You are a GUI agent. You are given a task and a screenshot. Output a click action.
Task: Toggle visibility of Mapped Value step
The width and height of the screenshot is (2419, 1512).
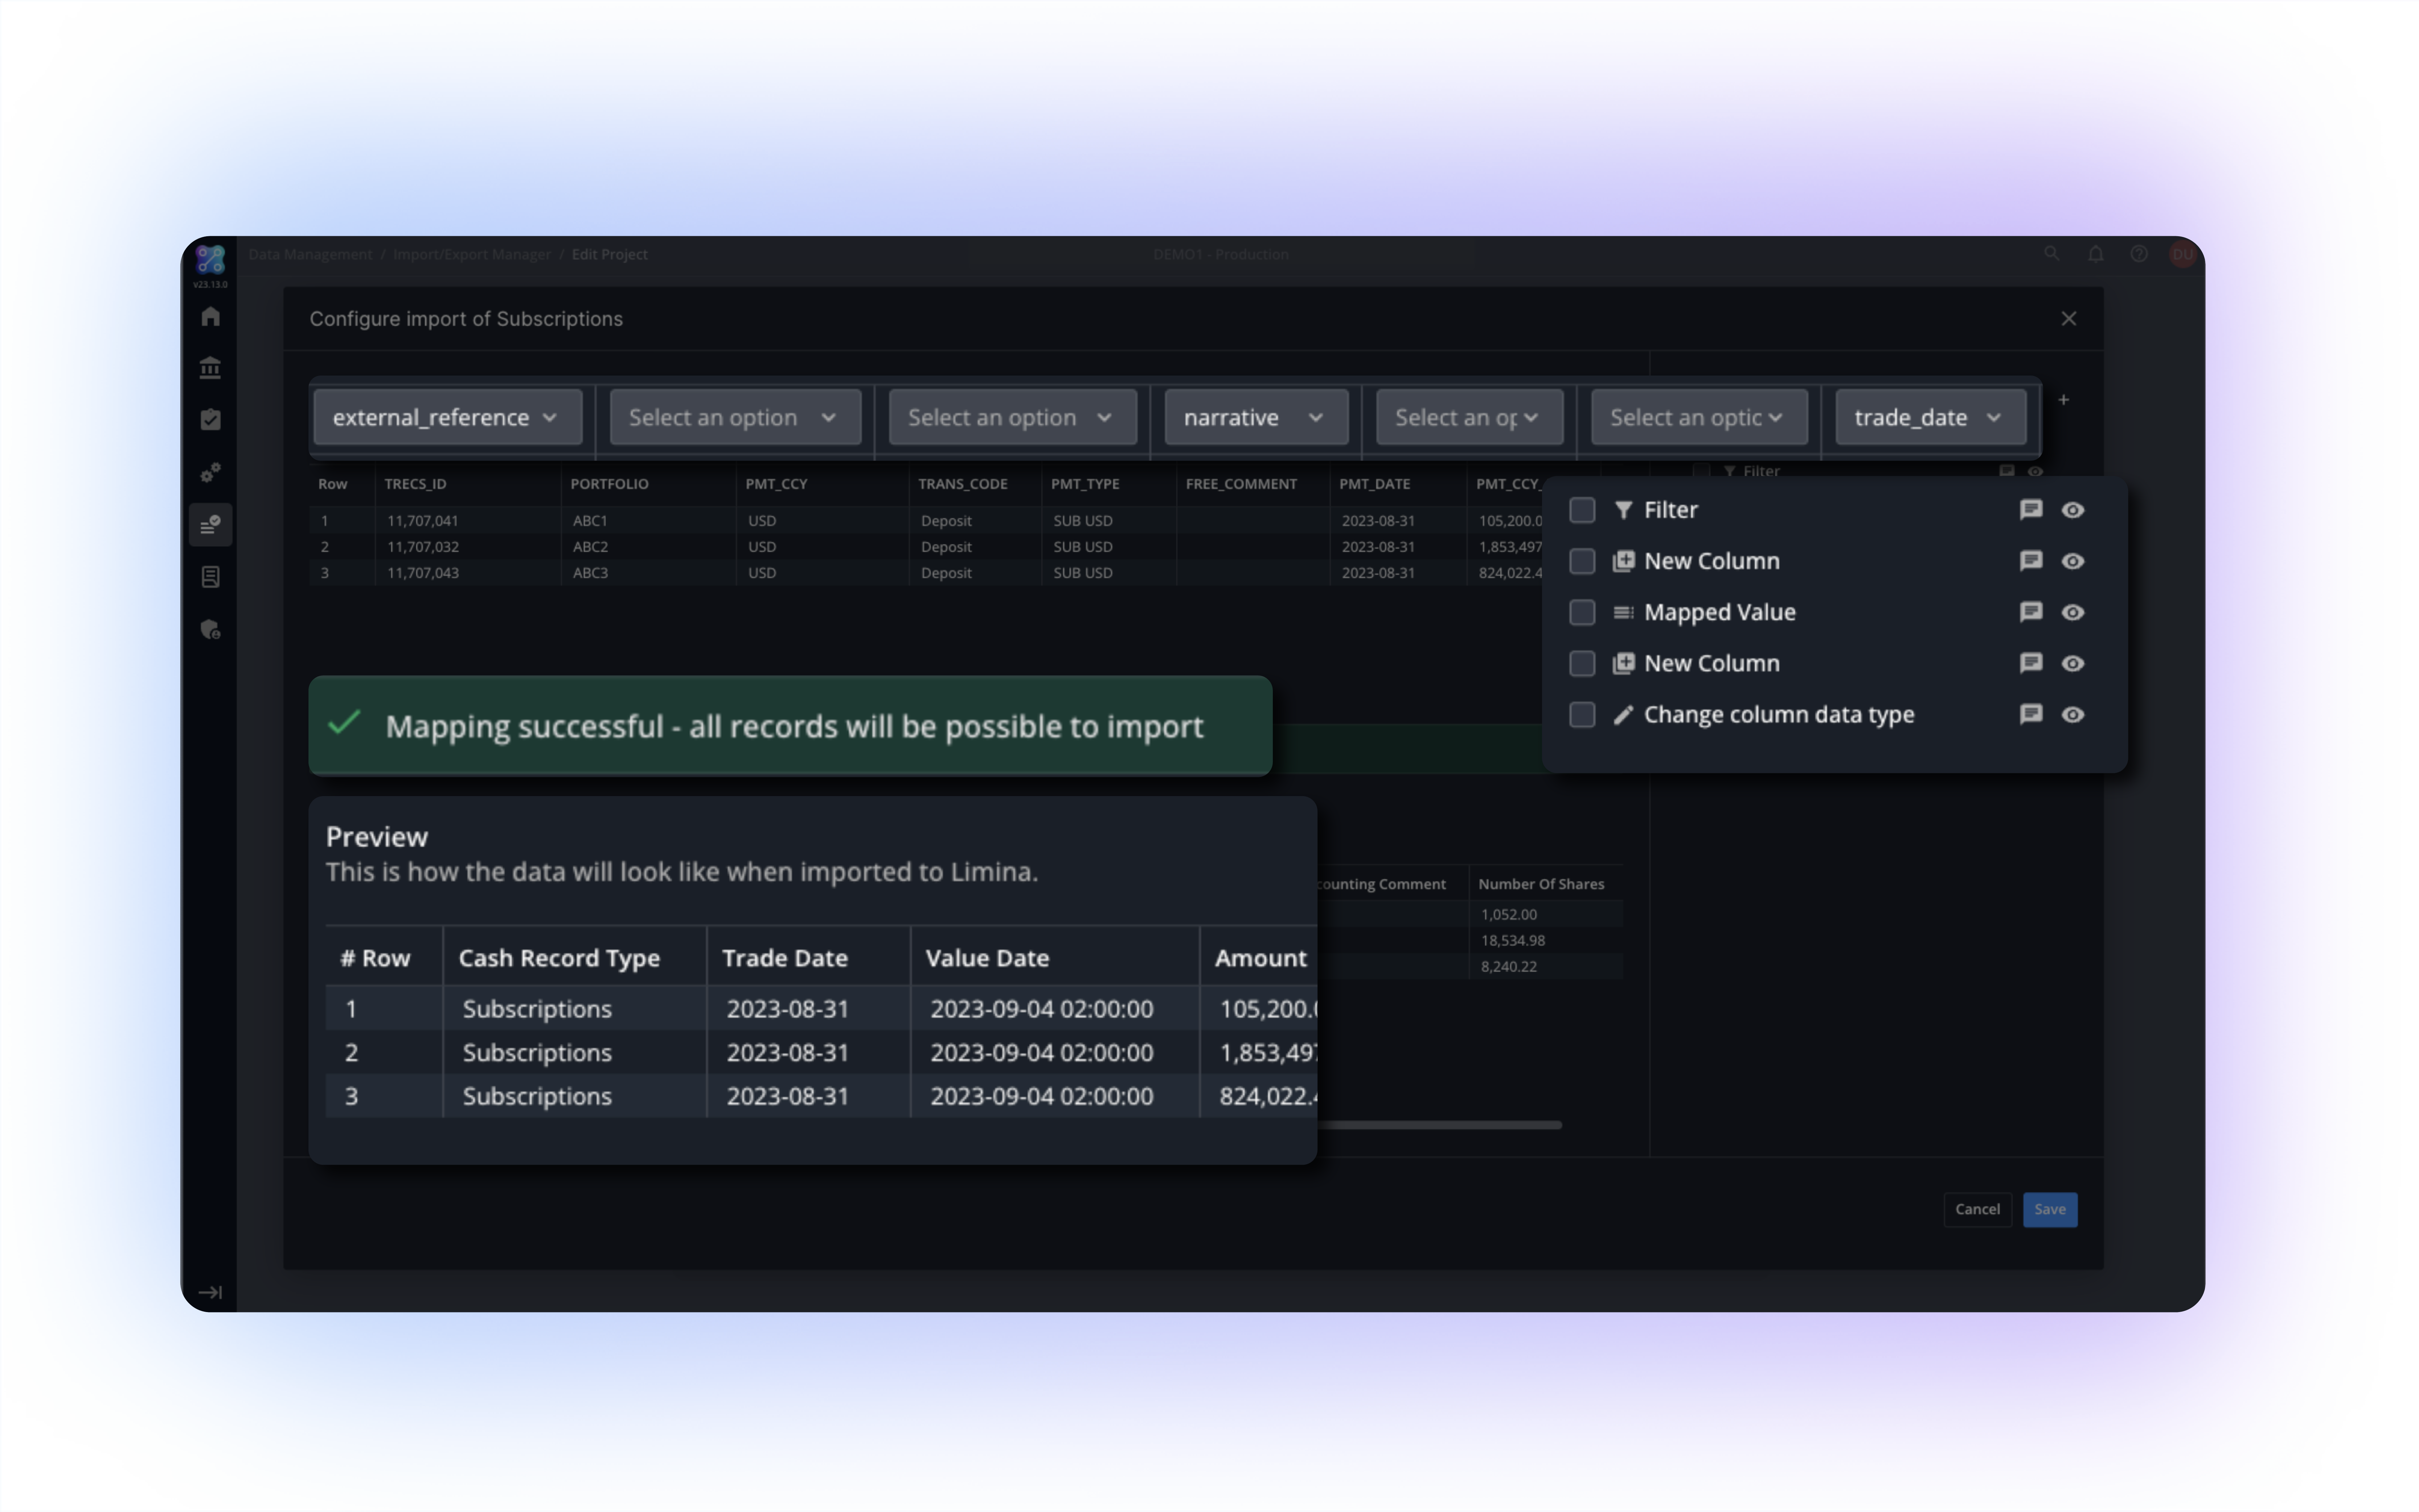pos(2073,612)
